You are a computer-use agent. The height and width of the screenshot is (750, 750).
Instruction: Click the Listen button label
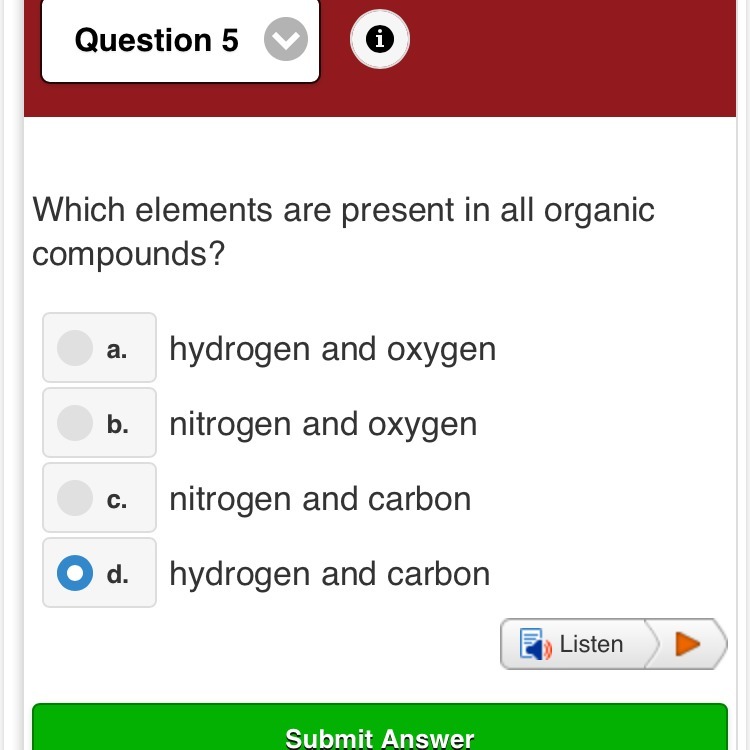click(591, 644)
